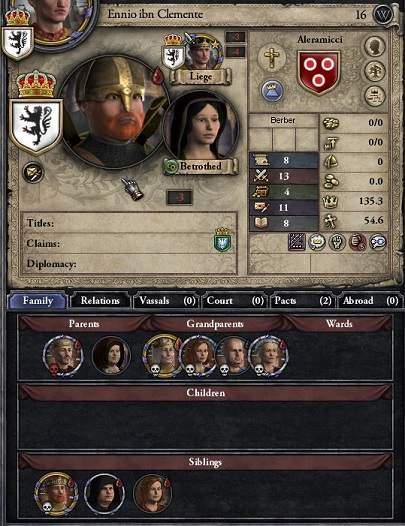
Task: Switch to the Relations tab
Action: pos(100,301)
